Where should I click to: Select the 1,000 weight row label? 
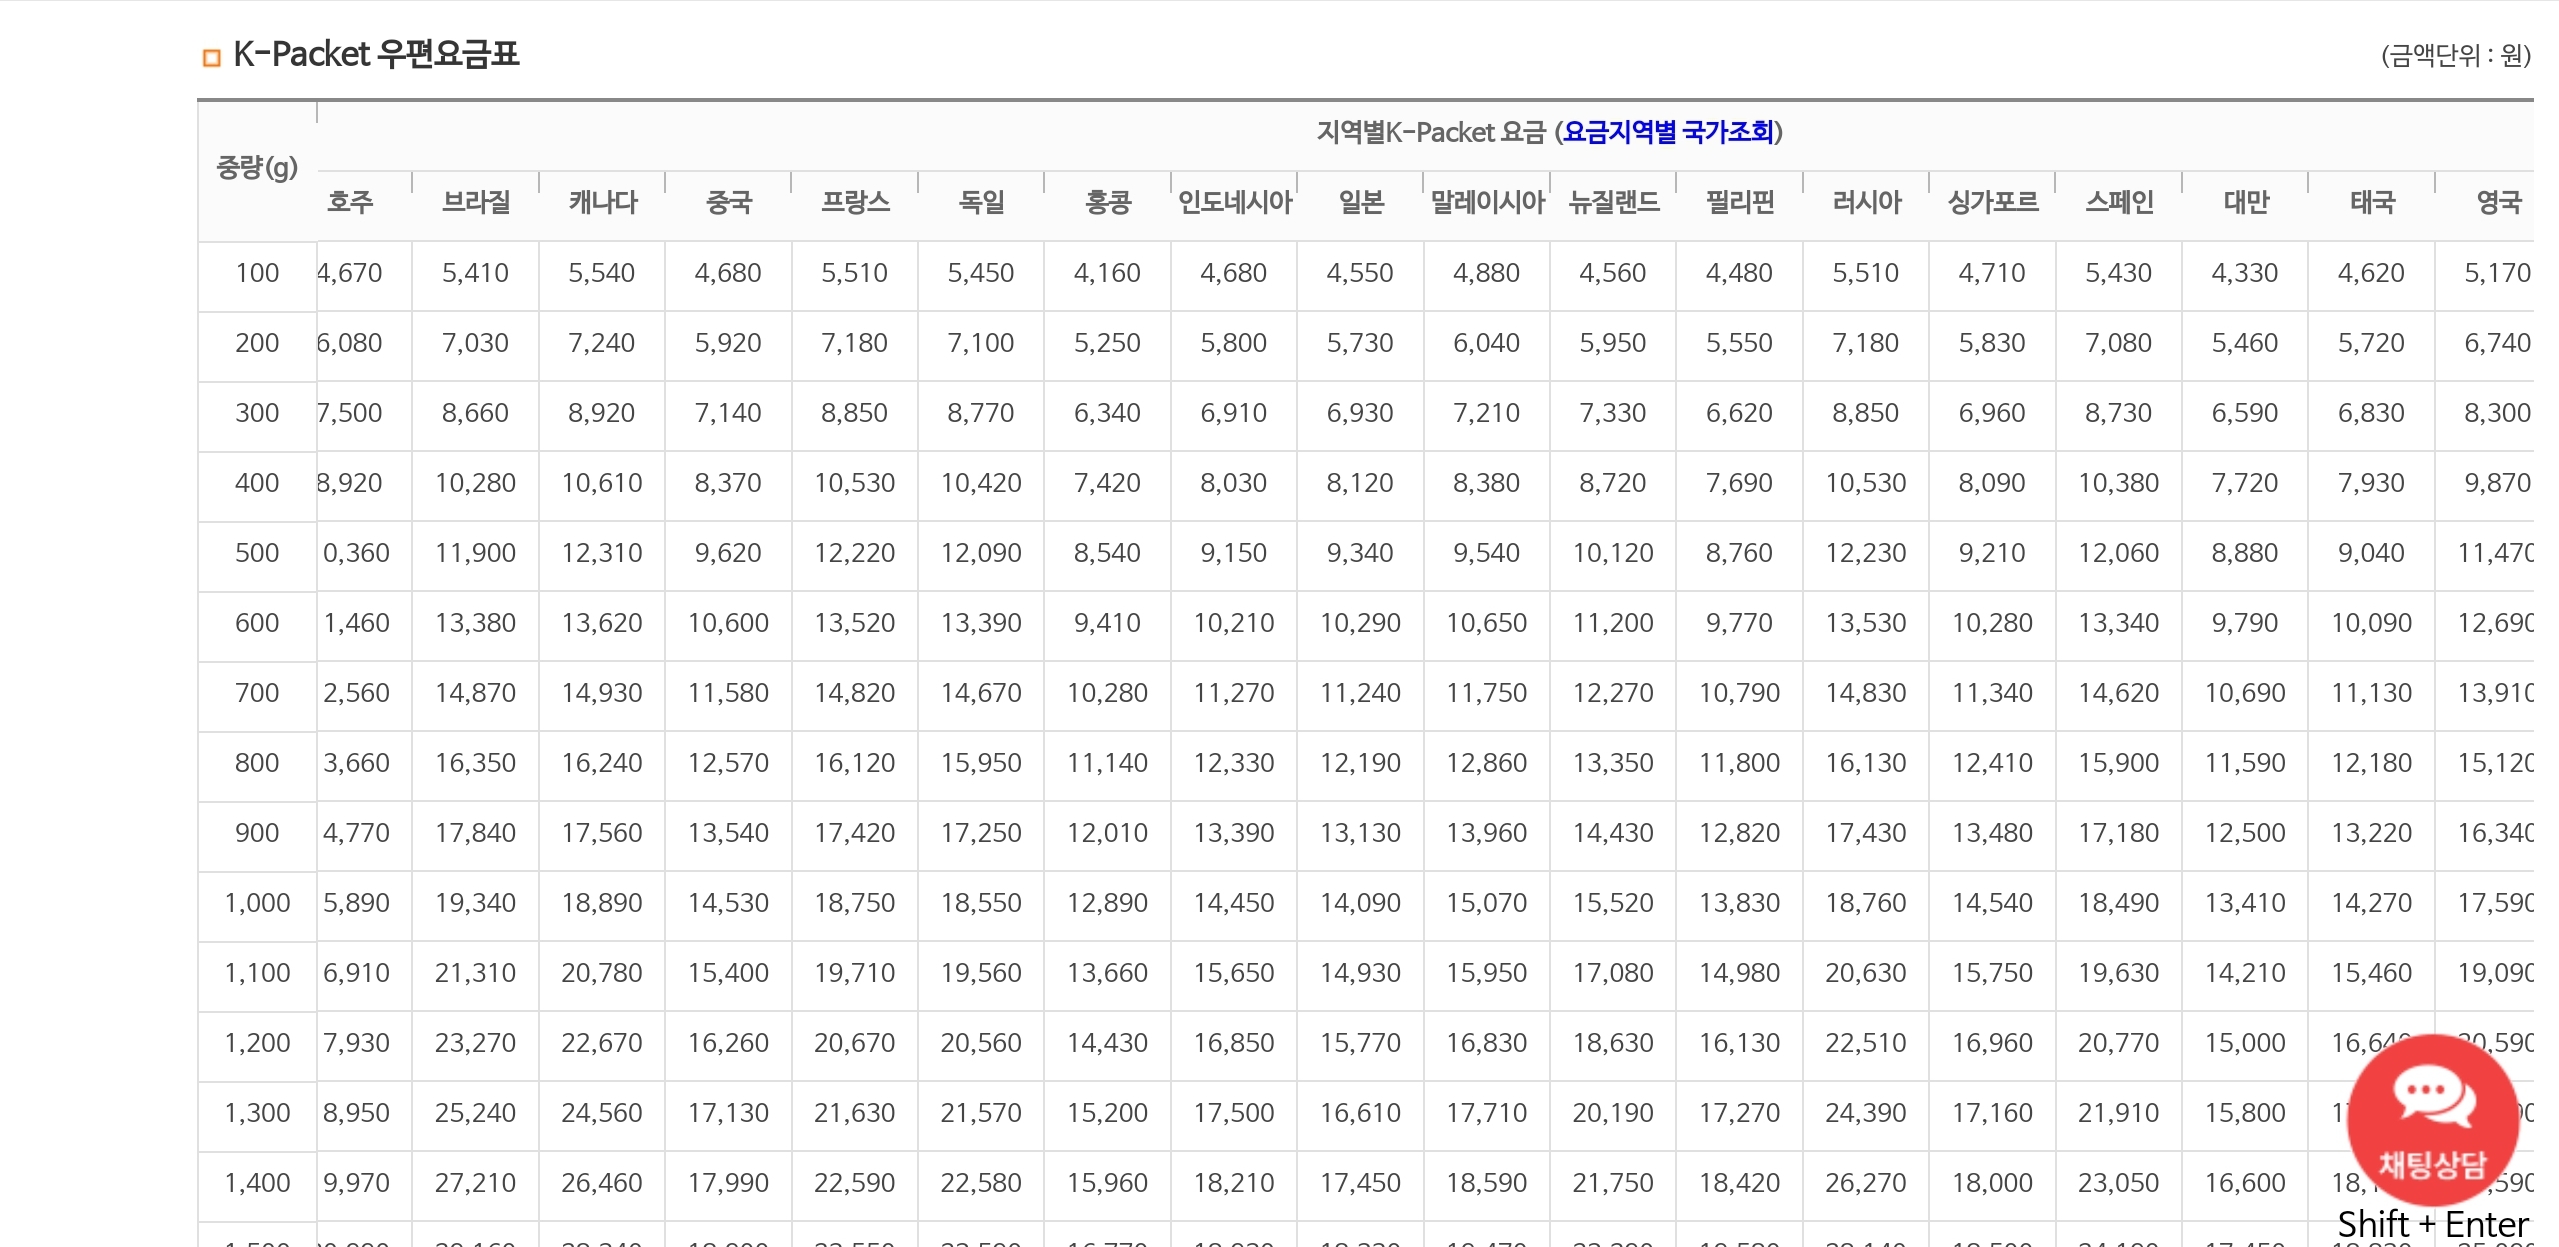[x=257, y=903]
